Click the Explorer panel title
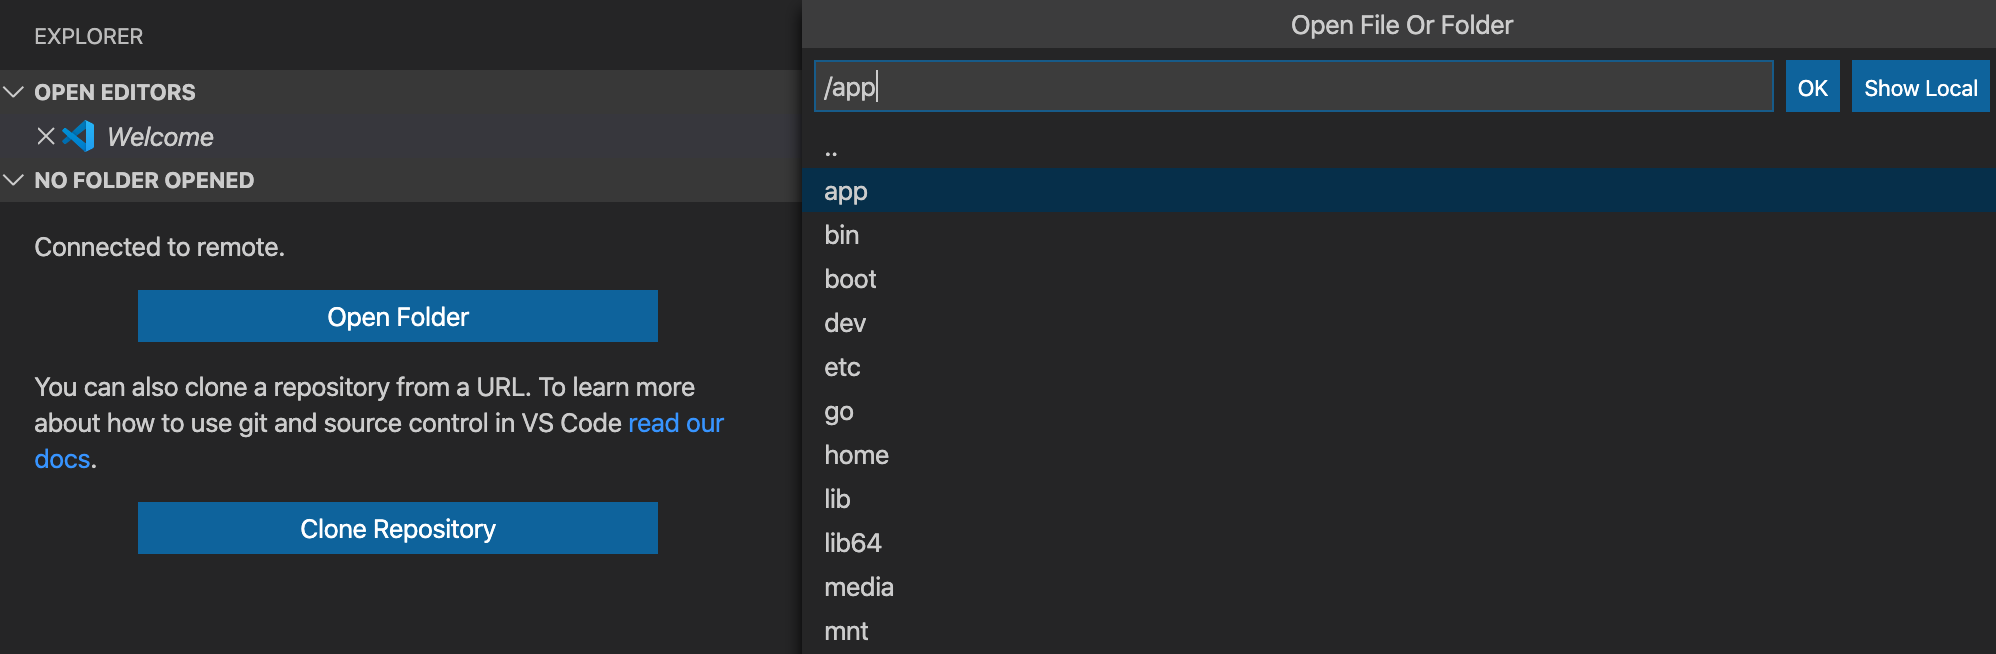This screenshot has height=654, width=1996. 89,36
